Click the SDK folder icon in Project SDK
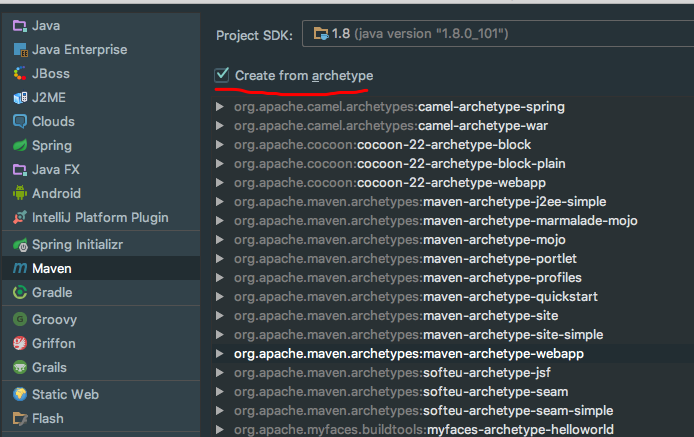Image resolution: width=694 pixels, height=437 pixels. [x=321, y=34]
